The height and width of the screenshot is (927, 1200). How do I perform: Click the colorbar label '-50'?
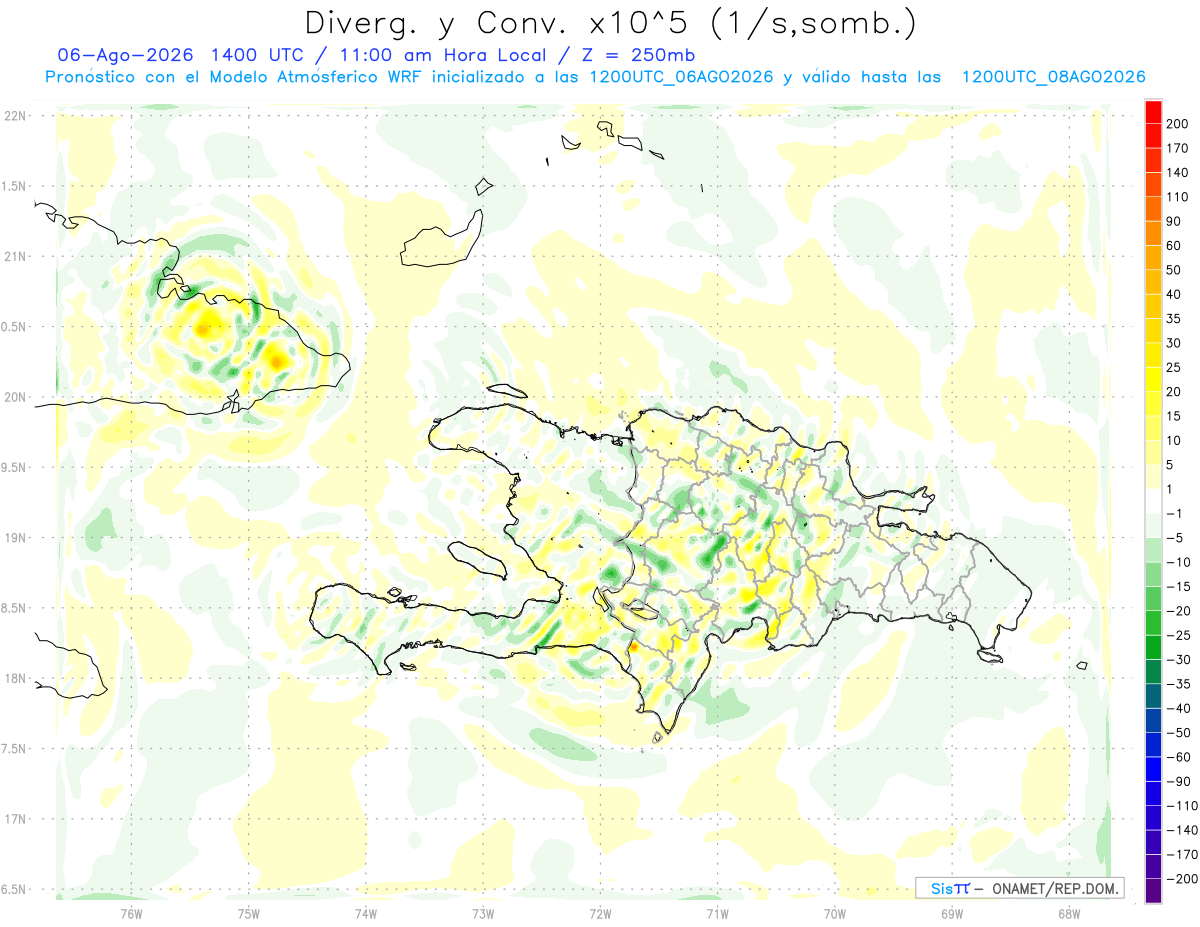[x=1177, y=732]
